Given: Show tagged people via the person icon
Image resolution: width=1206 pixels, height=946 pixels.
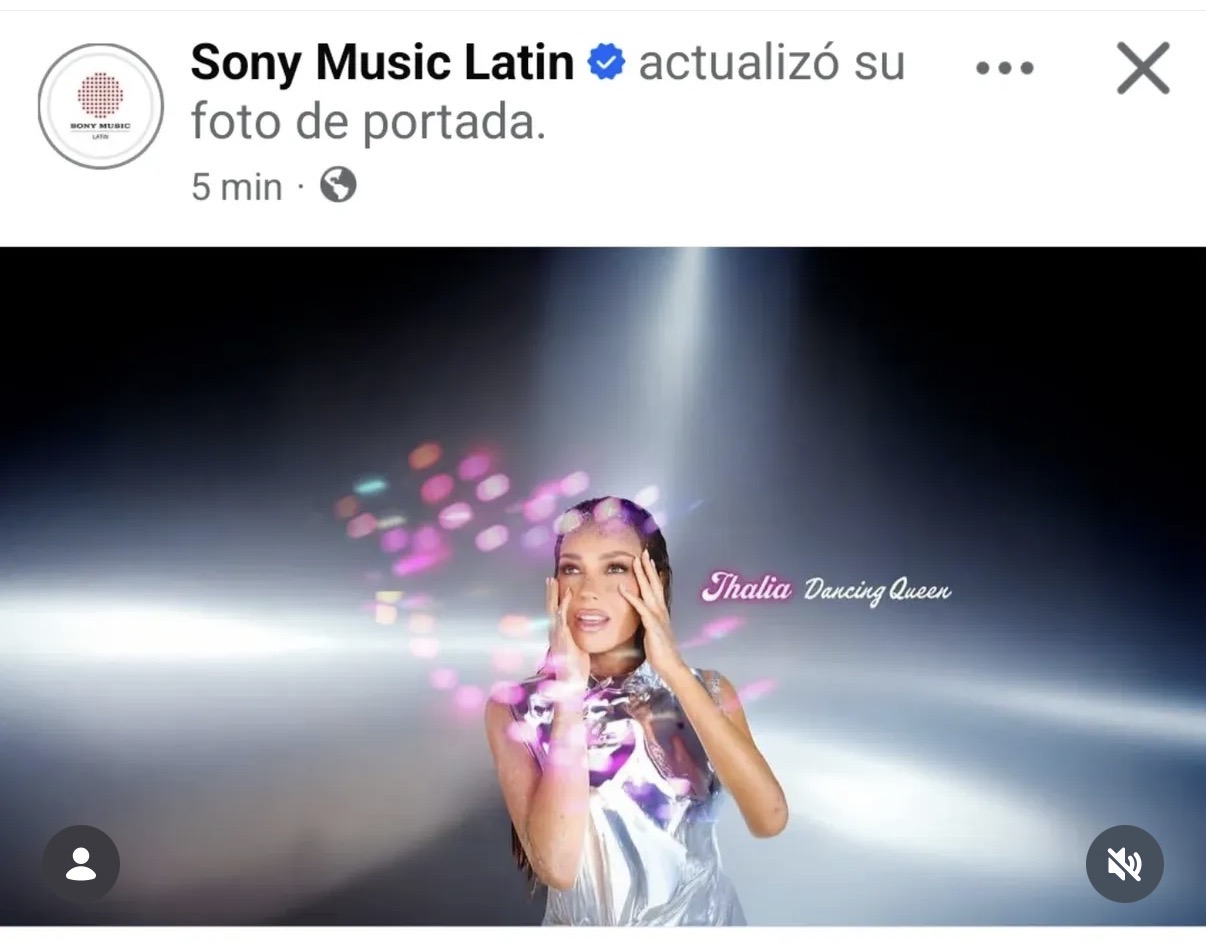Looking at the screenshot, I should (81, 864).
